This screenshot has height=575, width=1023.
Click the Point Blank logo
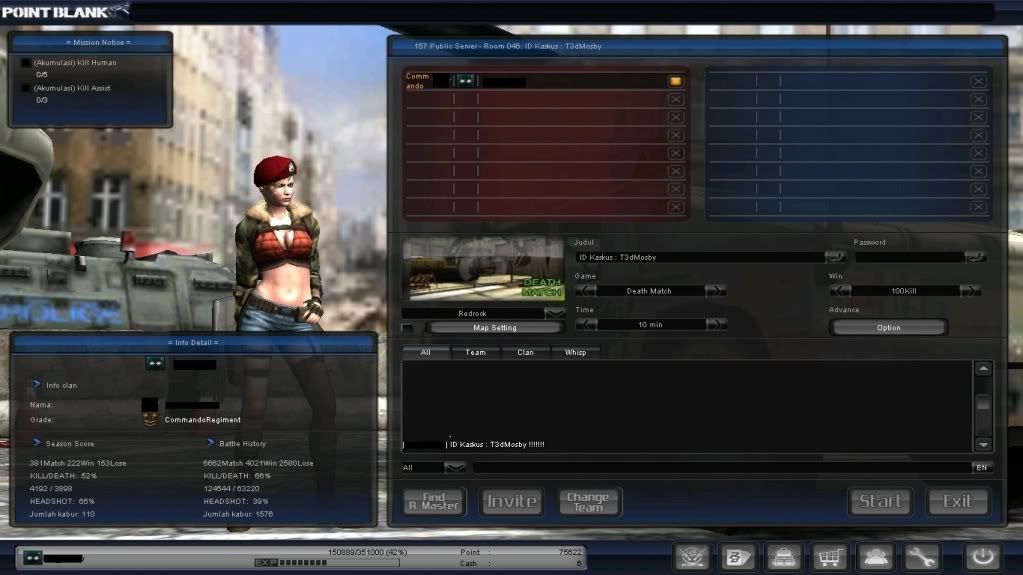coord(65,11)
